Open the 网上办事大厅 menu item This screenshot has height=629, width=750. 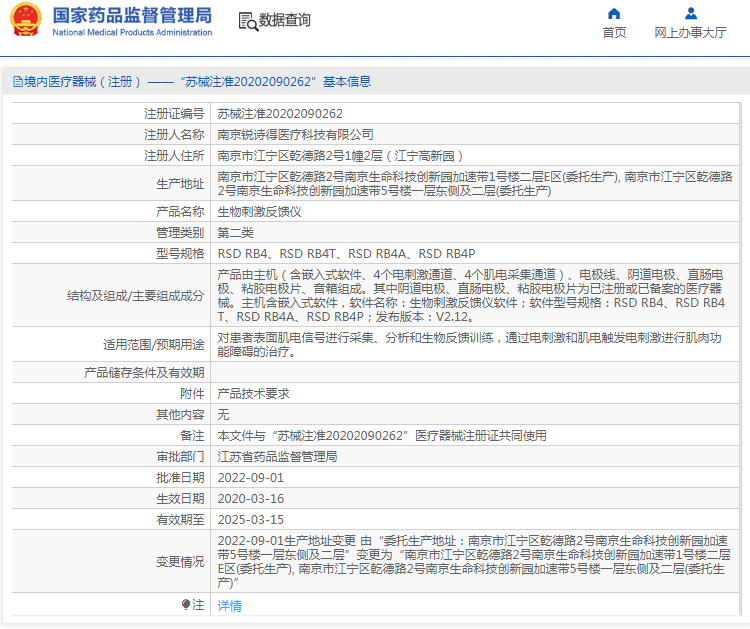690,32
